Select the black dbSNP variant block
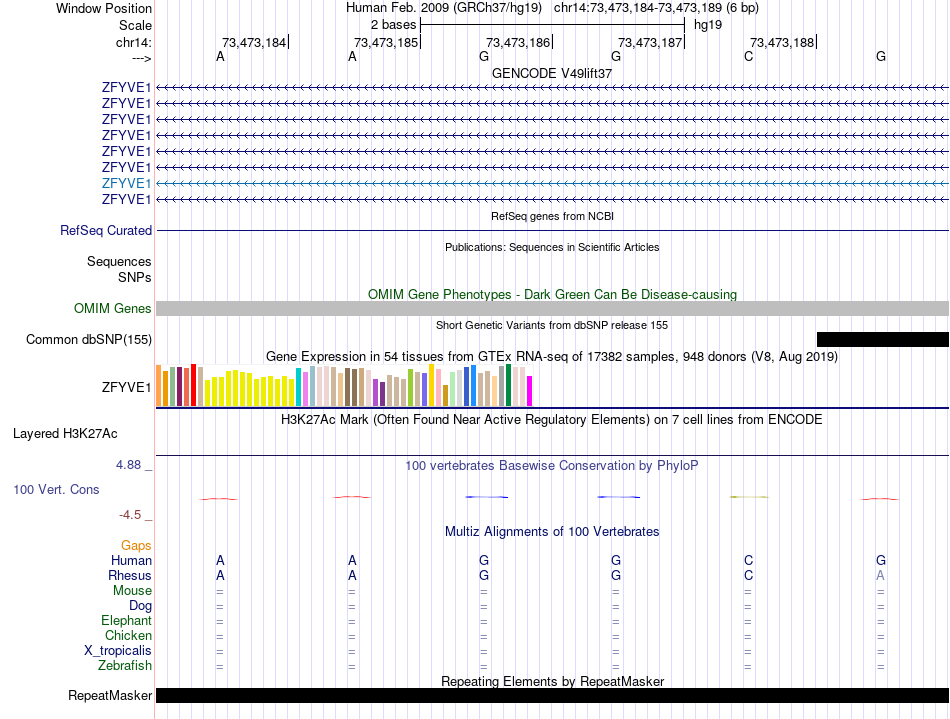 tap(883, 339)
